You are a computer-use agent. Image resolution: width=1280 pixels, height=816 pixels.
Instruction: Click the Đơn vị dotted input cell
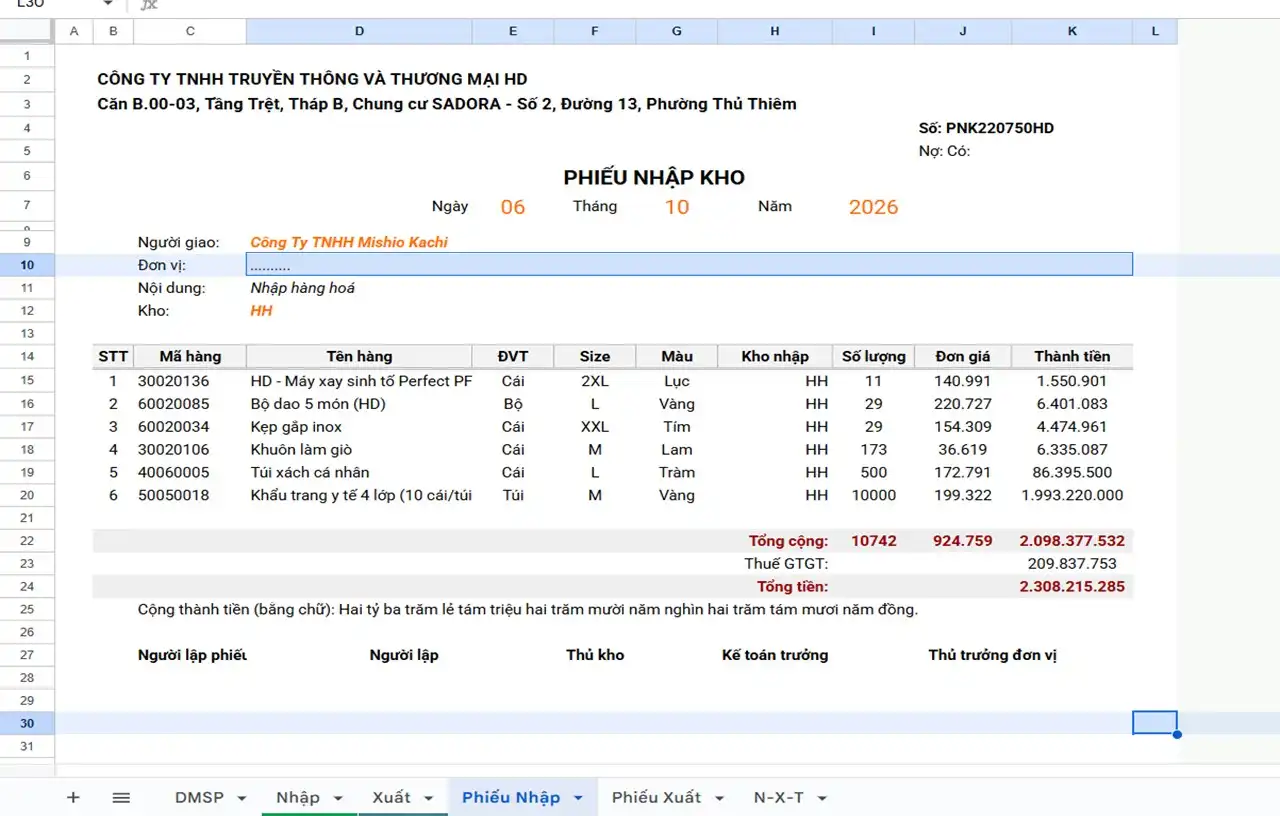(689, 265)
